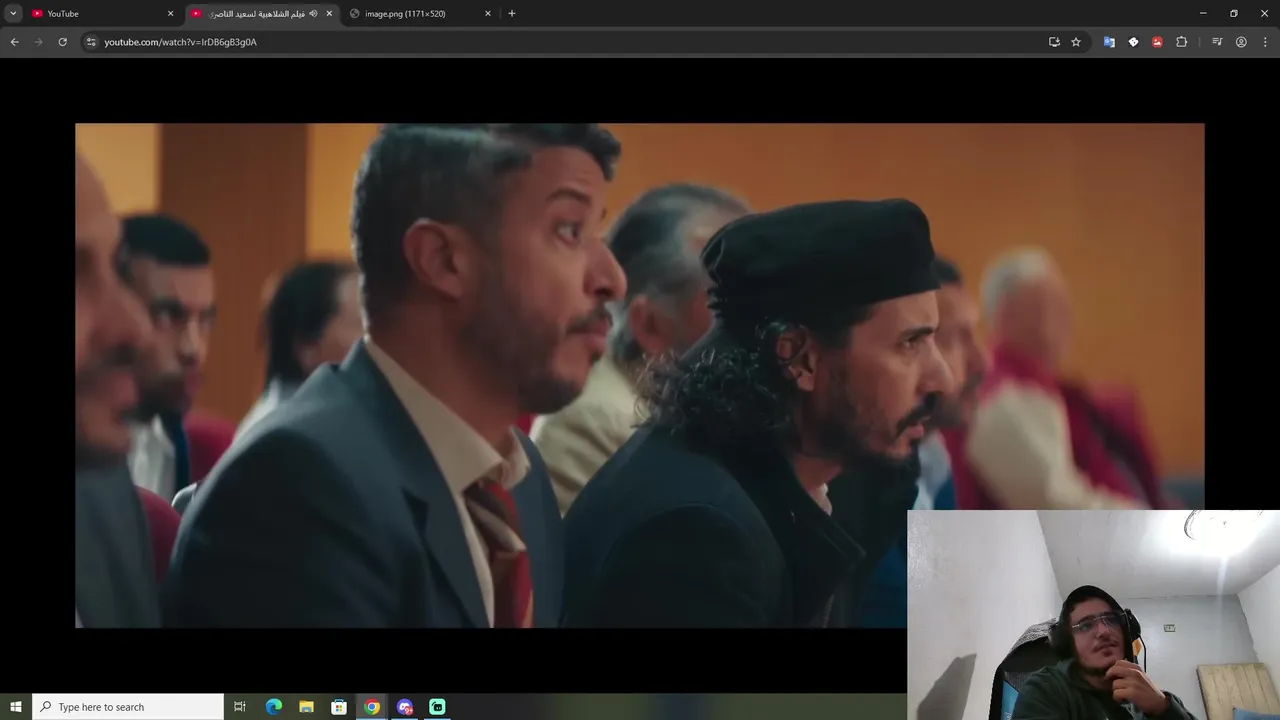
Task: Click the Type here to search box
Action: click(x=128, y=707)
